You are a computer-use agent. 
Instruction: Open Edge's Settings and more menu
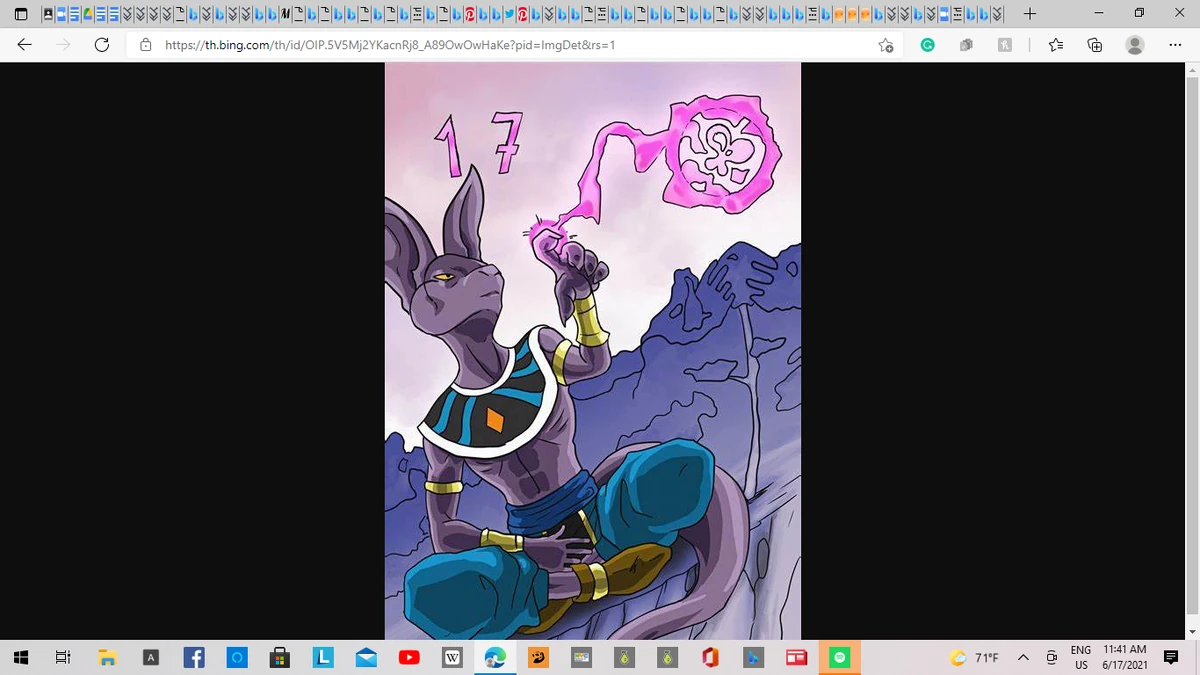pos(1175,45)
